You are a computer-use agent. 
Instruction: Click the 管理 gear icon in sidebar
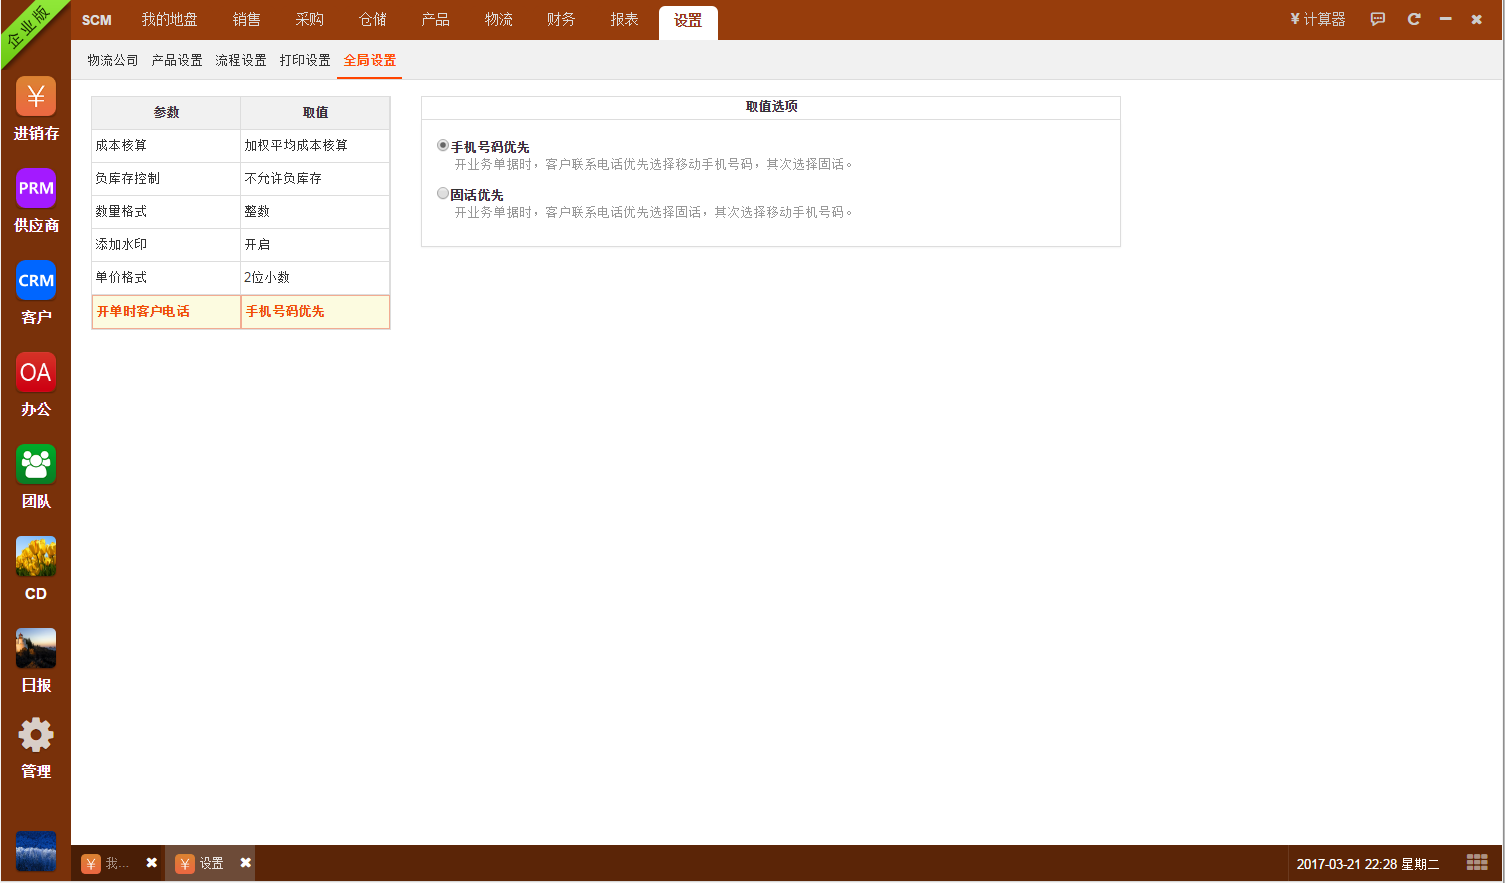tap(36, 737)
